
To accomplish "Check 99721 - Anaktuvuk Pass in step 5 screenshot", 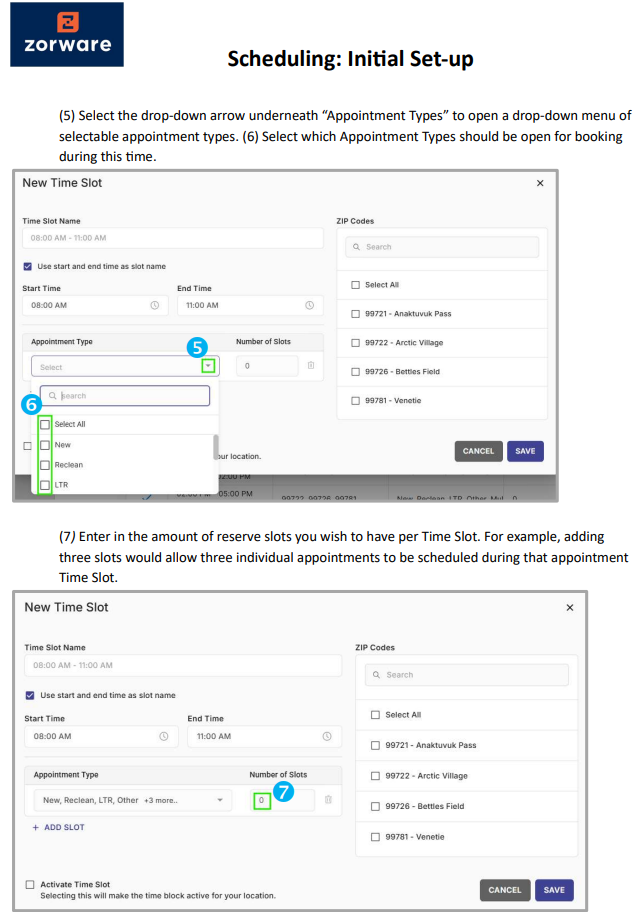I will click(x=355, y=314).
